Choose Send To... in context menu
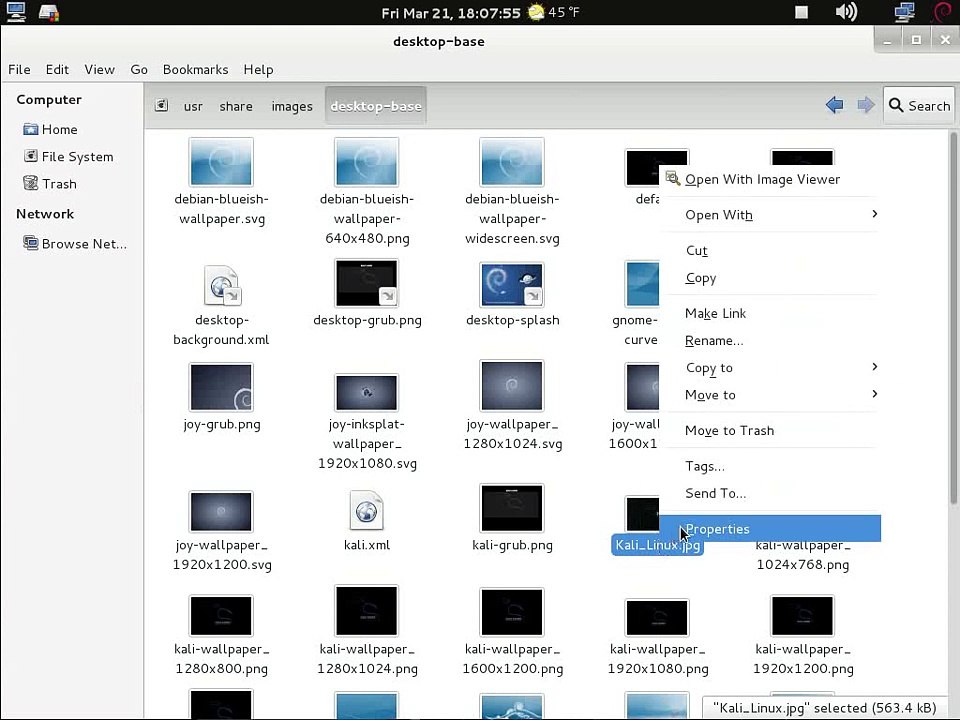Viewport: 960px width, 720px height. (770, 493)
